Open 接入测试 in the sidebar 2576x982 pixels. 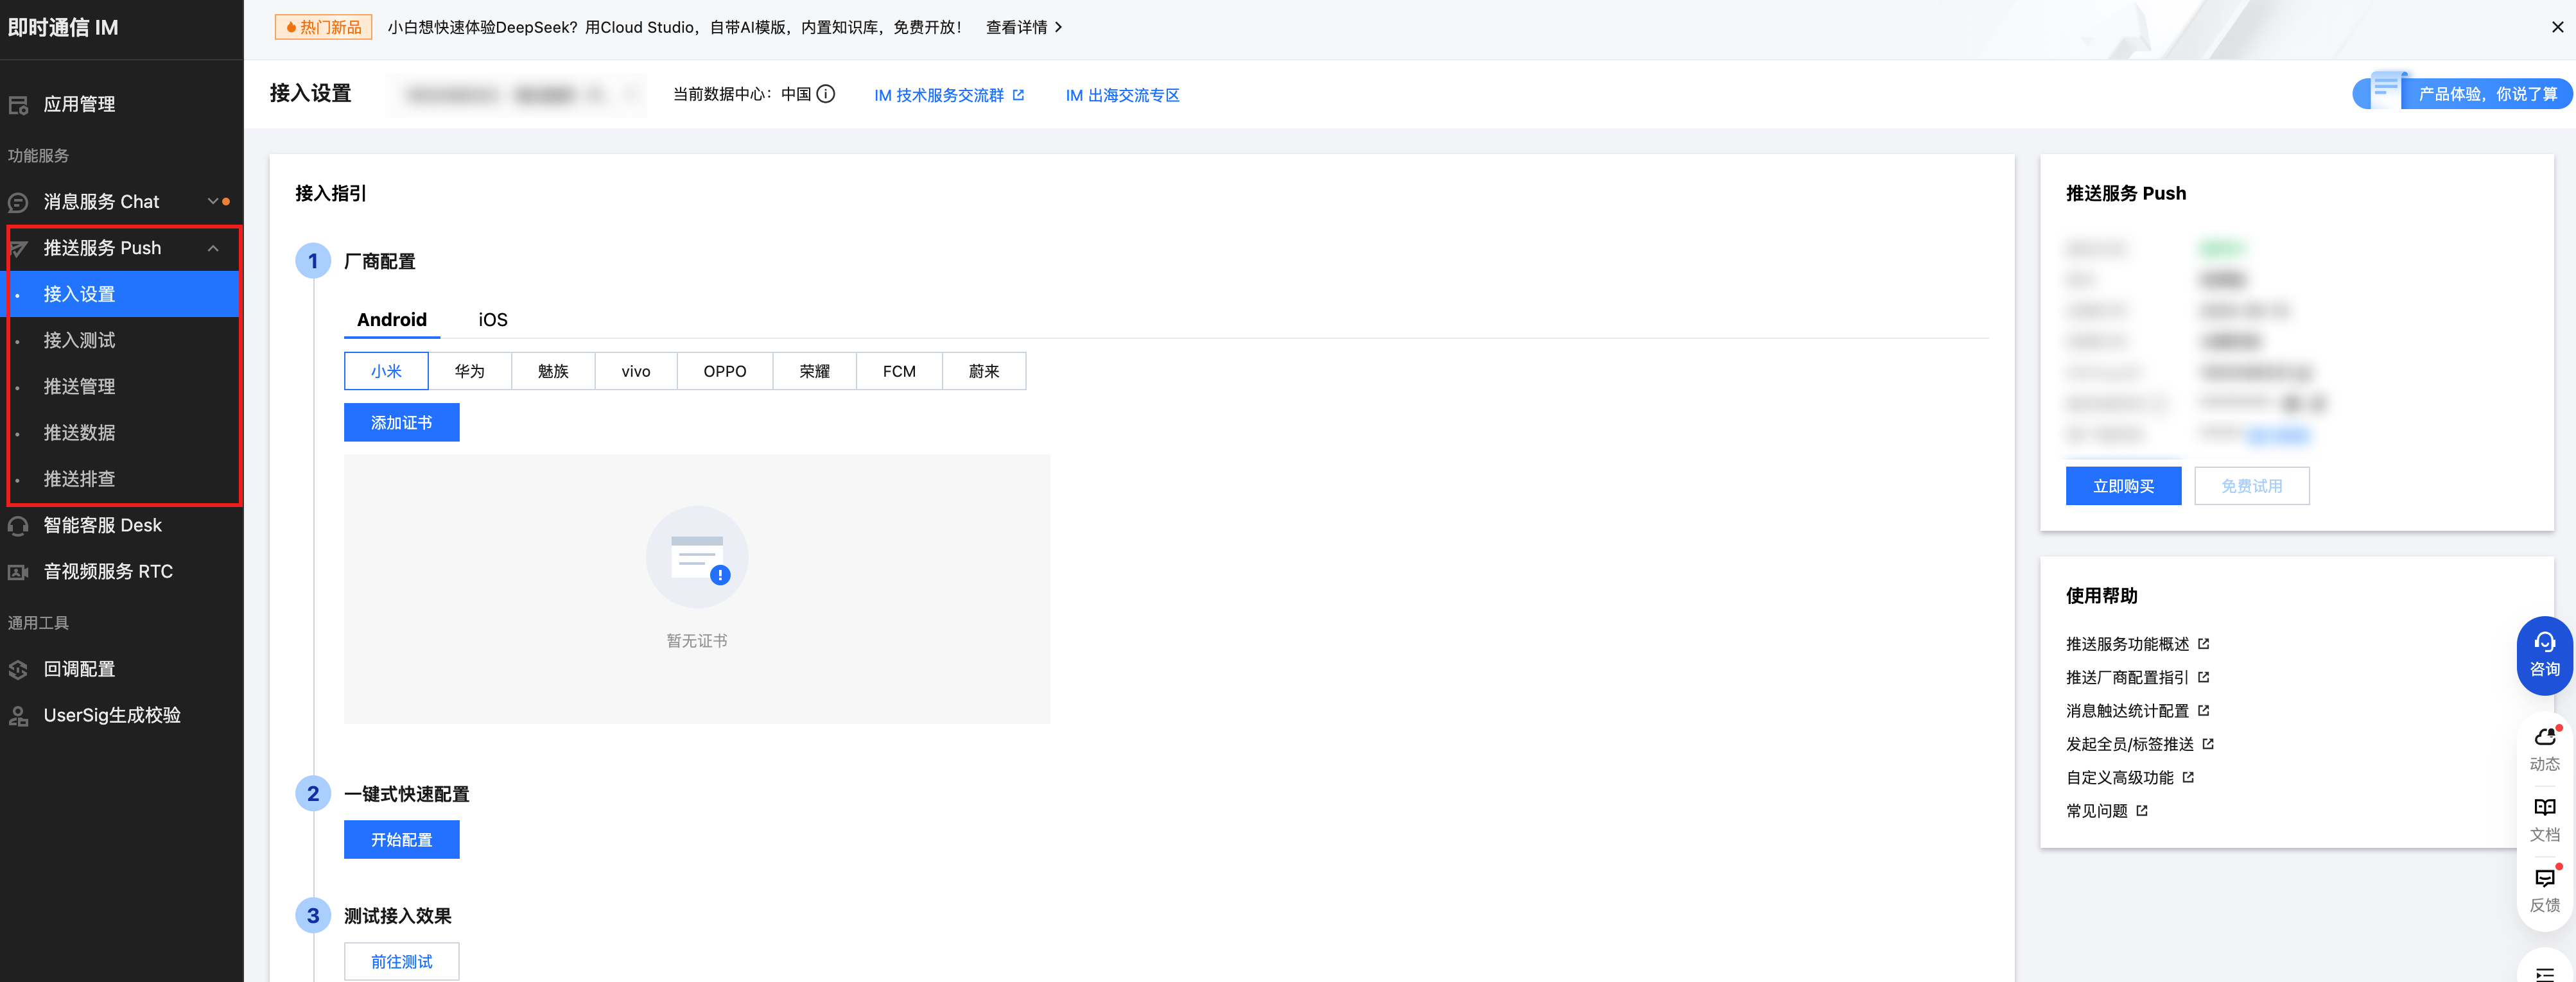point(80,340)
